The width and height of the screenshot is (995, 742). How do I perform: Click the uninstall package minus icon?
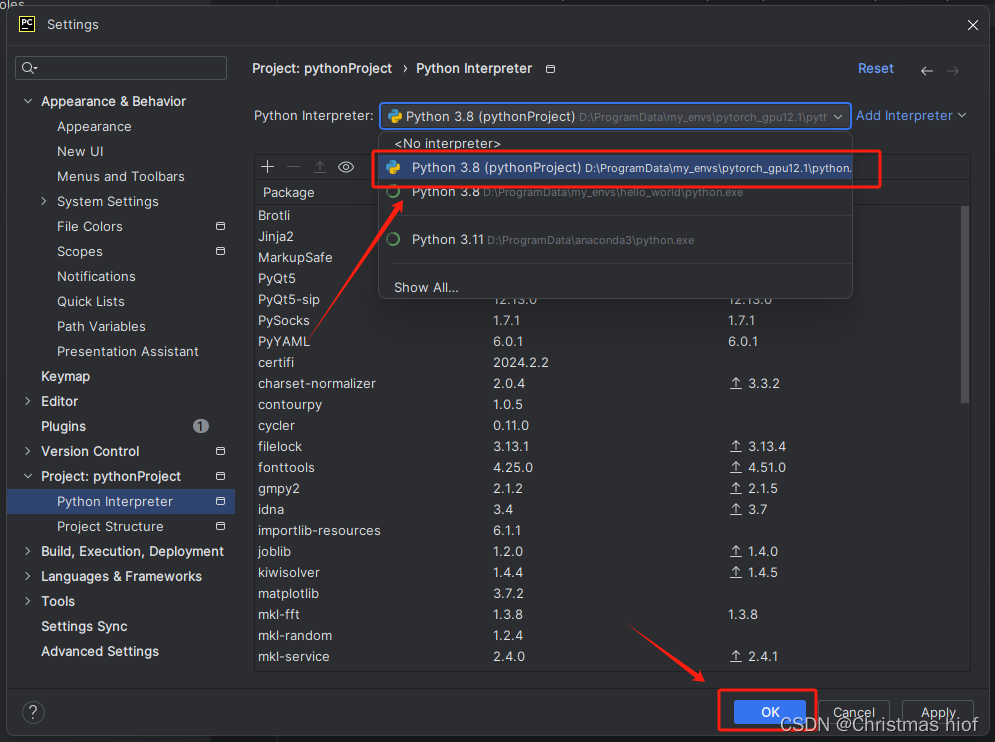tap(293, 167)
